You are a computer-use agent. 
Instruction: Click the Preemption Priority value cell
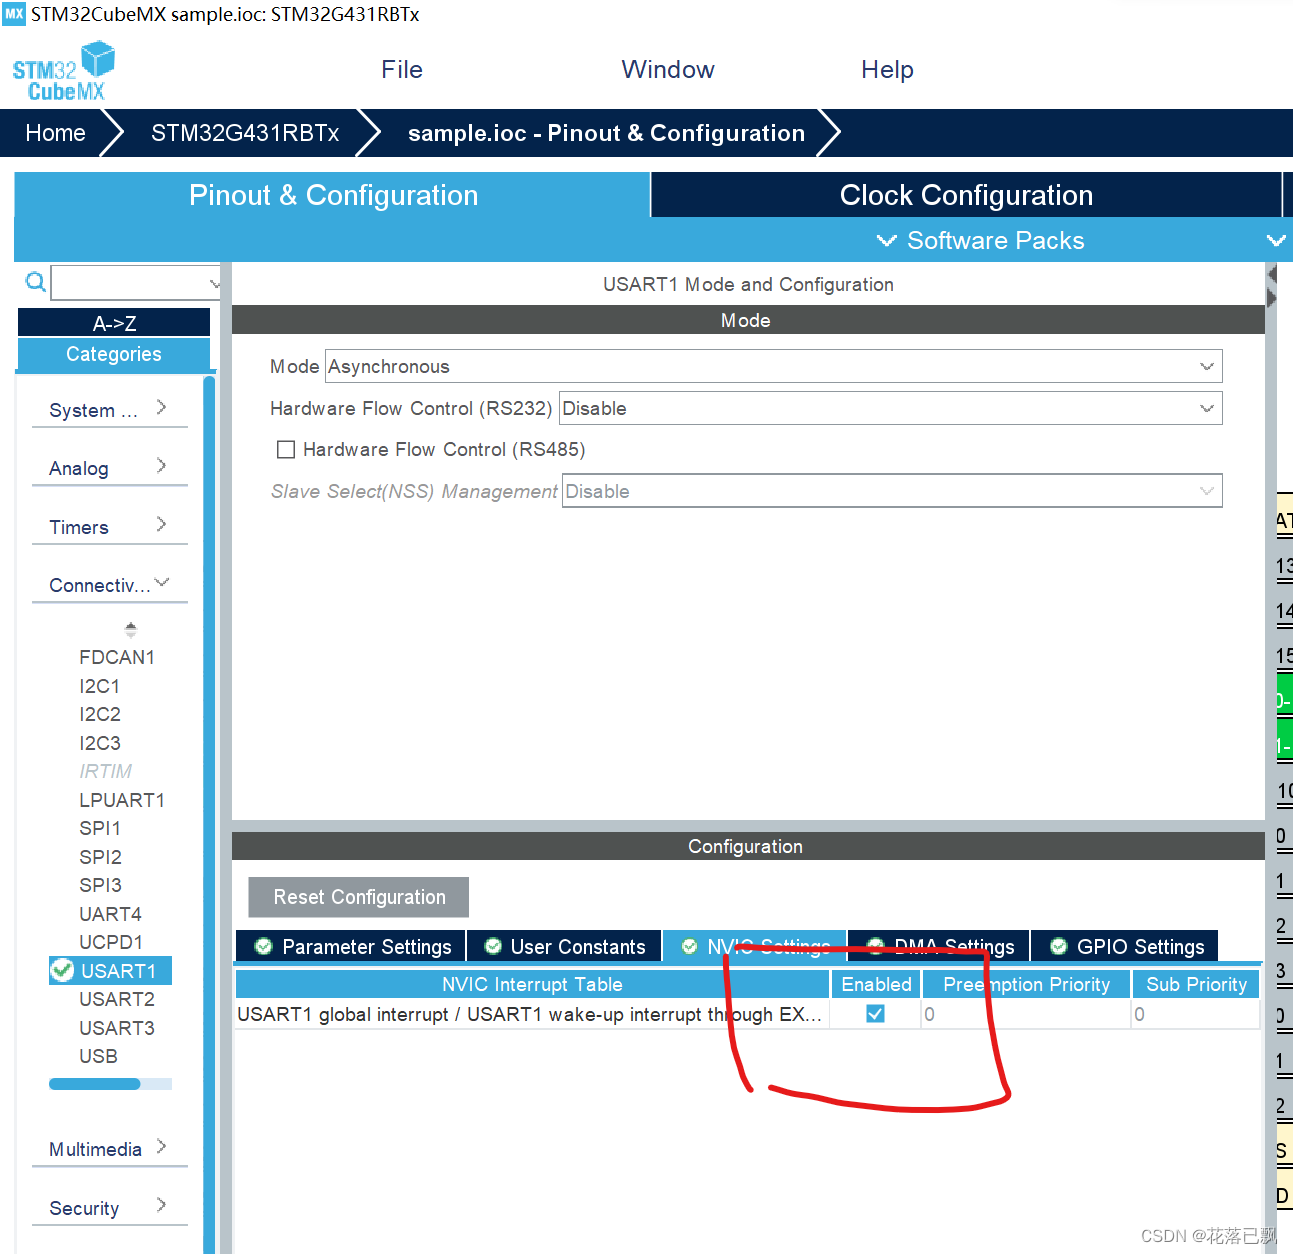1026,1014
